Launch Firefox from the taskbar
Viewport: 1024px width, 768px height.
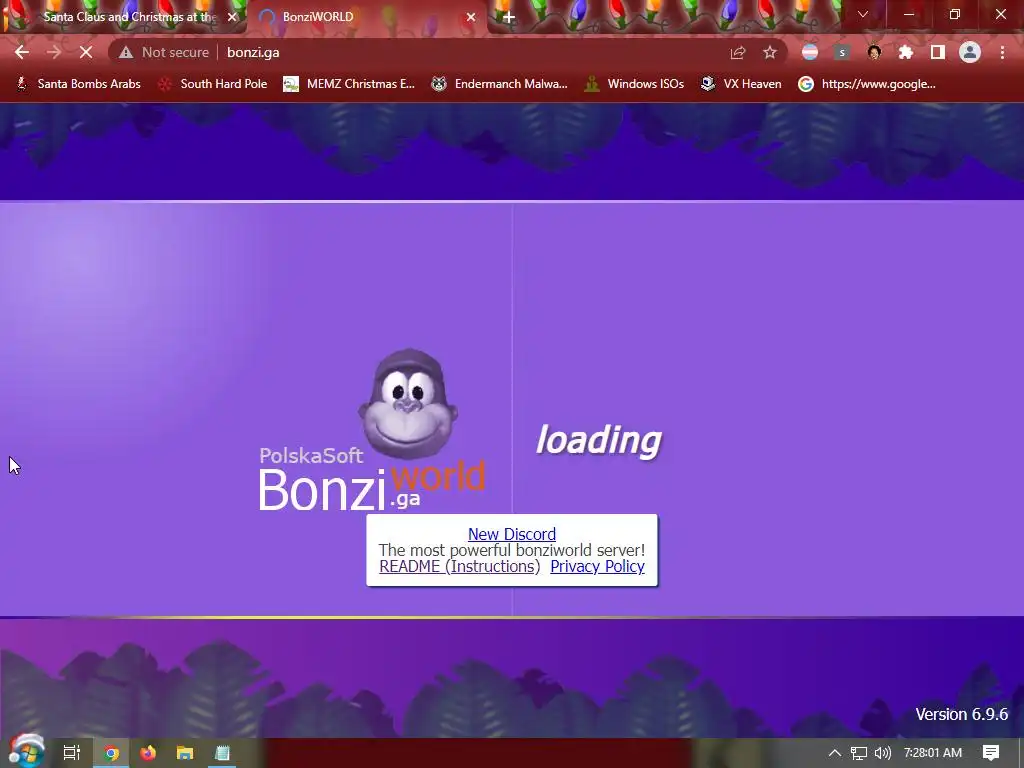pos(148,753)
